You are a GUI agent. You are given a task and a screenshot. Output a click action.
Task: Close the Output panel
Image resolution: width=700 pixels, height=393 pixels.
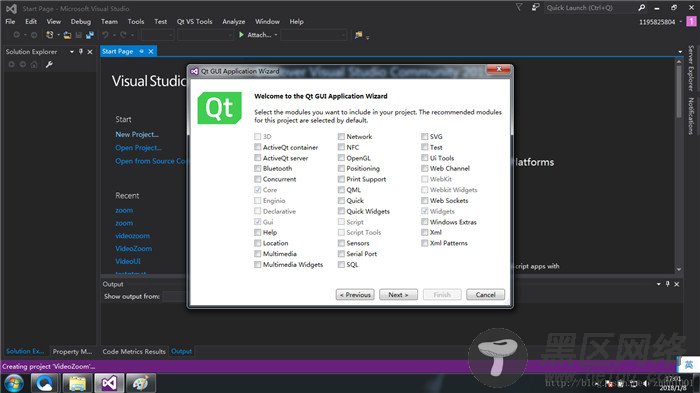click(x=677, y=284)
